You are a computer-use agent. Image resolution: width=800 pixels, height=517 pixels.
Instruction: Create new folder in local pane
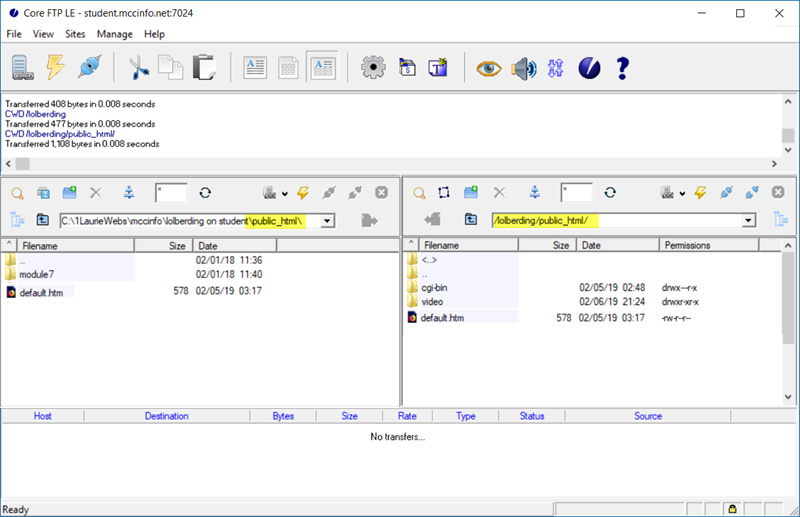(69, 192)
